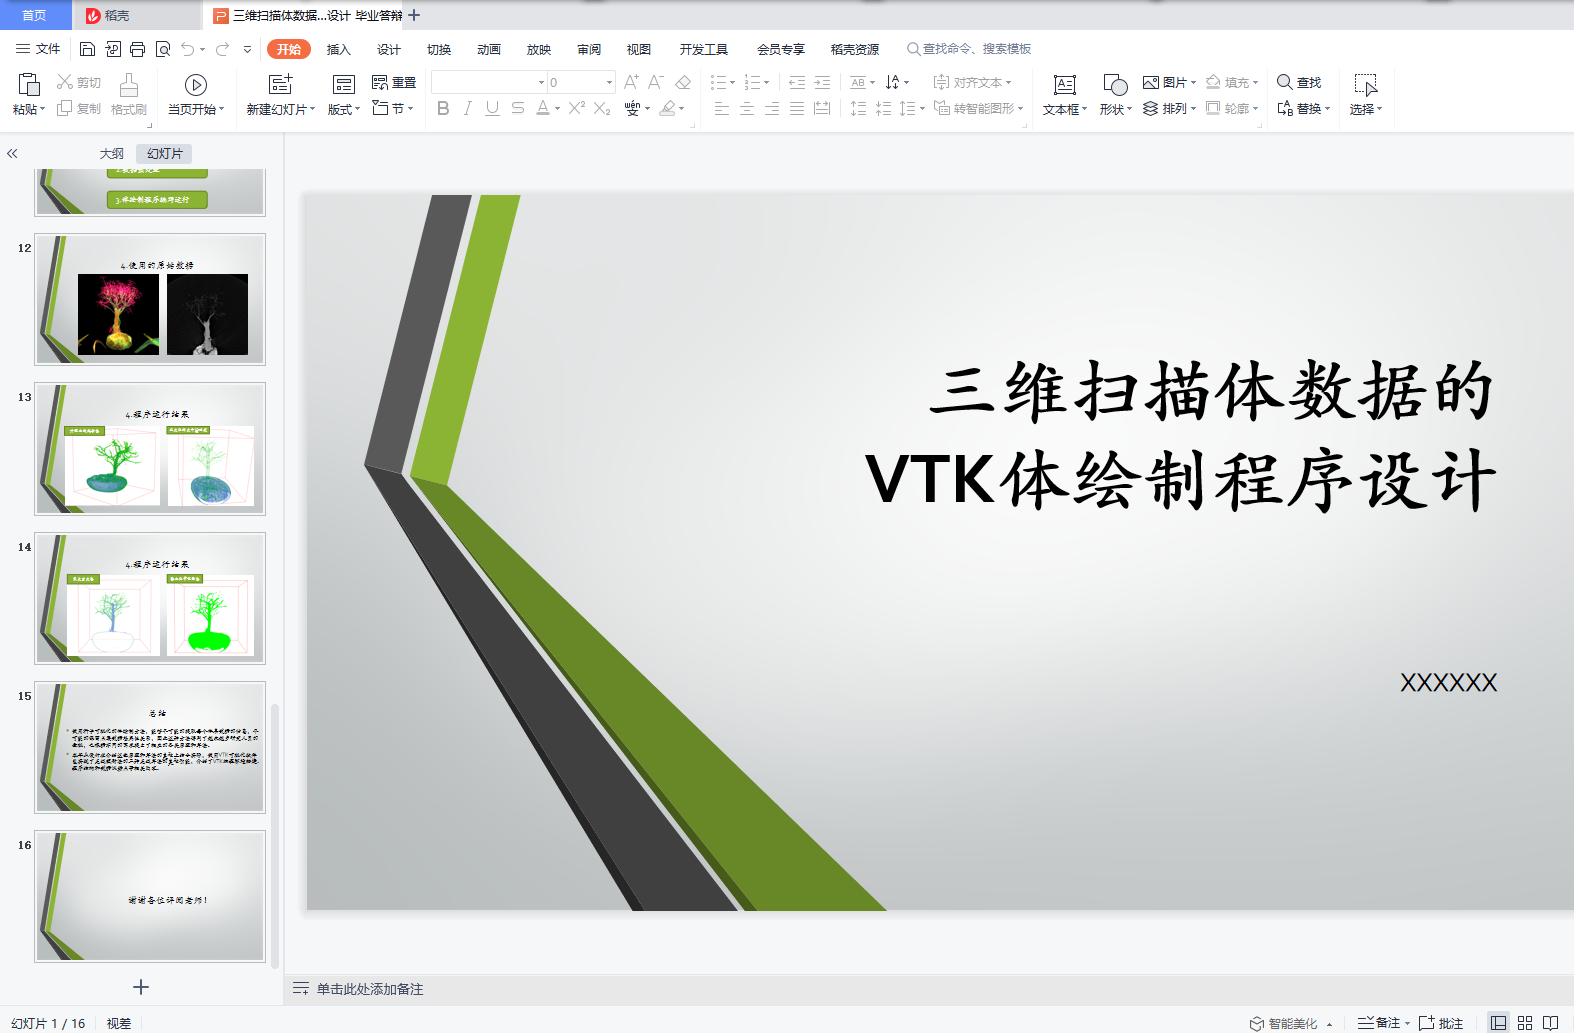Image resolution: width=1574 pixels, height=1033 pixels.
Task: Start slideshow from current slide (当页开始)
Action: [196, 95]
